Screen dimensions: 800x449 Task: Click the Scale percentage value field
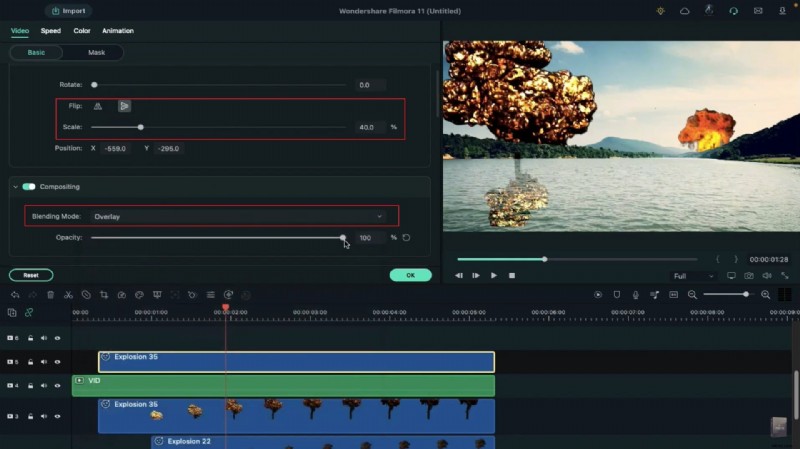point(369,127)
